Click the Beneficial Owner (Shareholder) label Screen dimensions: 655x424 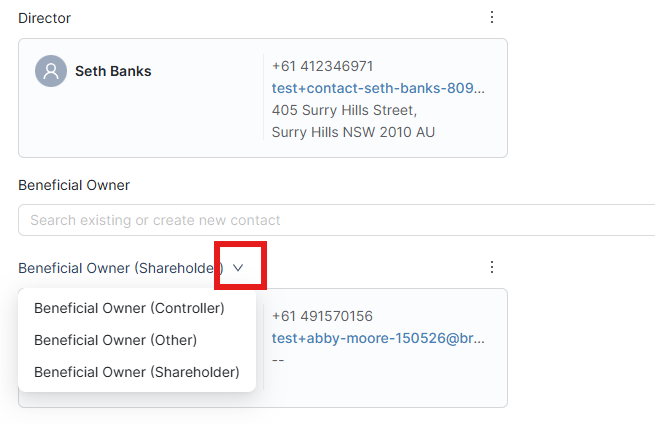(x=121, y=268)
